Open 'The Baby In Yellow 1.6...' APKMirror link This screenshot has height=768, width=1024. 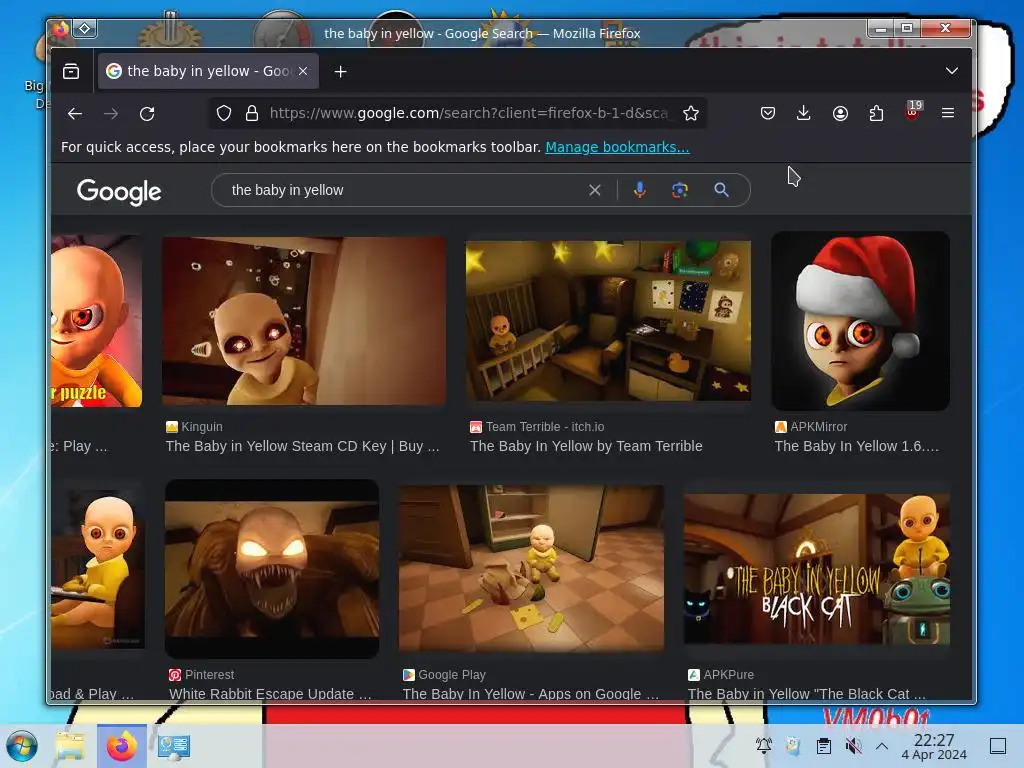click(x=856, y=446)
